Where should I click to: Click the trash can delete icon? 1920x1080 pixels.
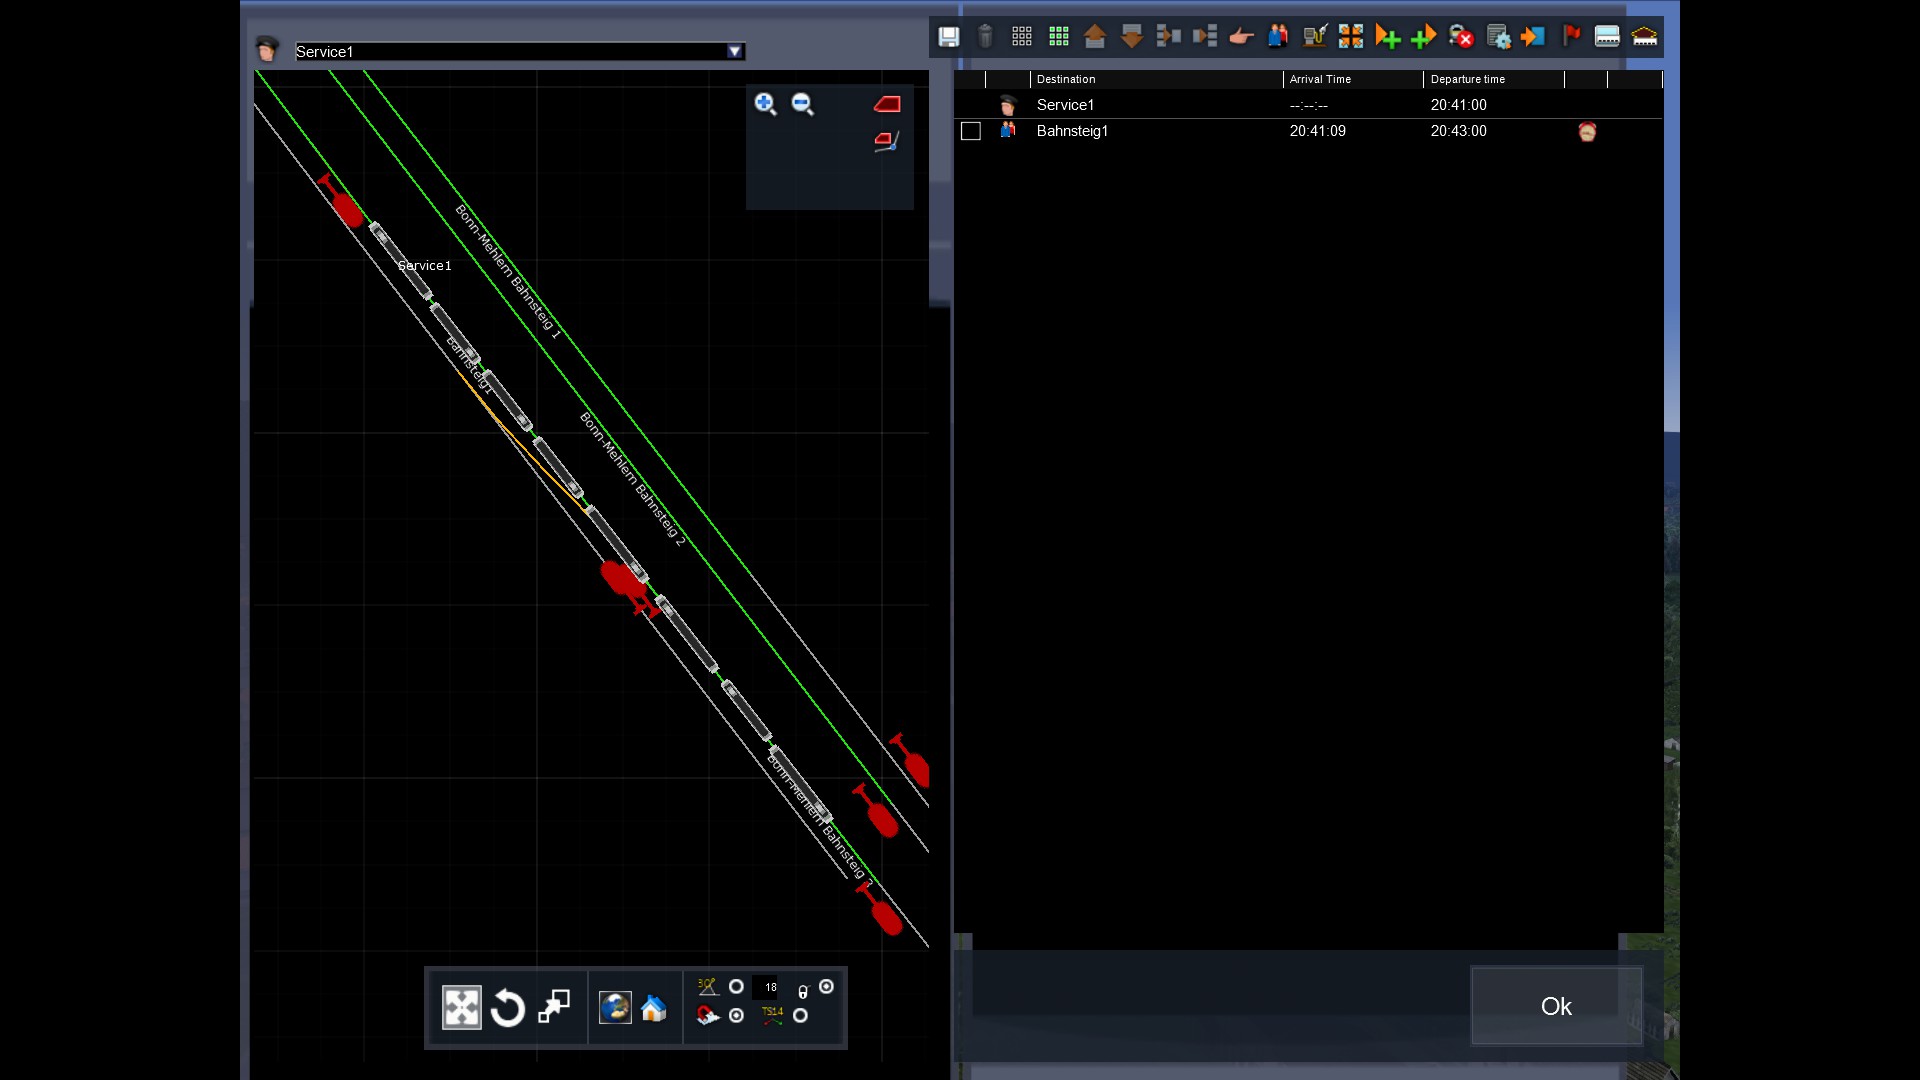[985, 37]
